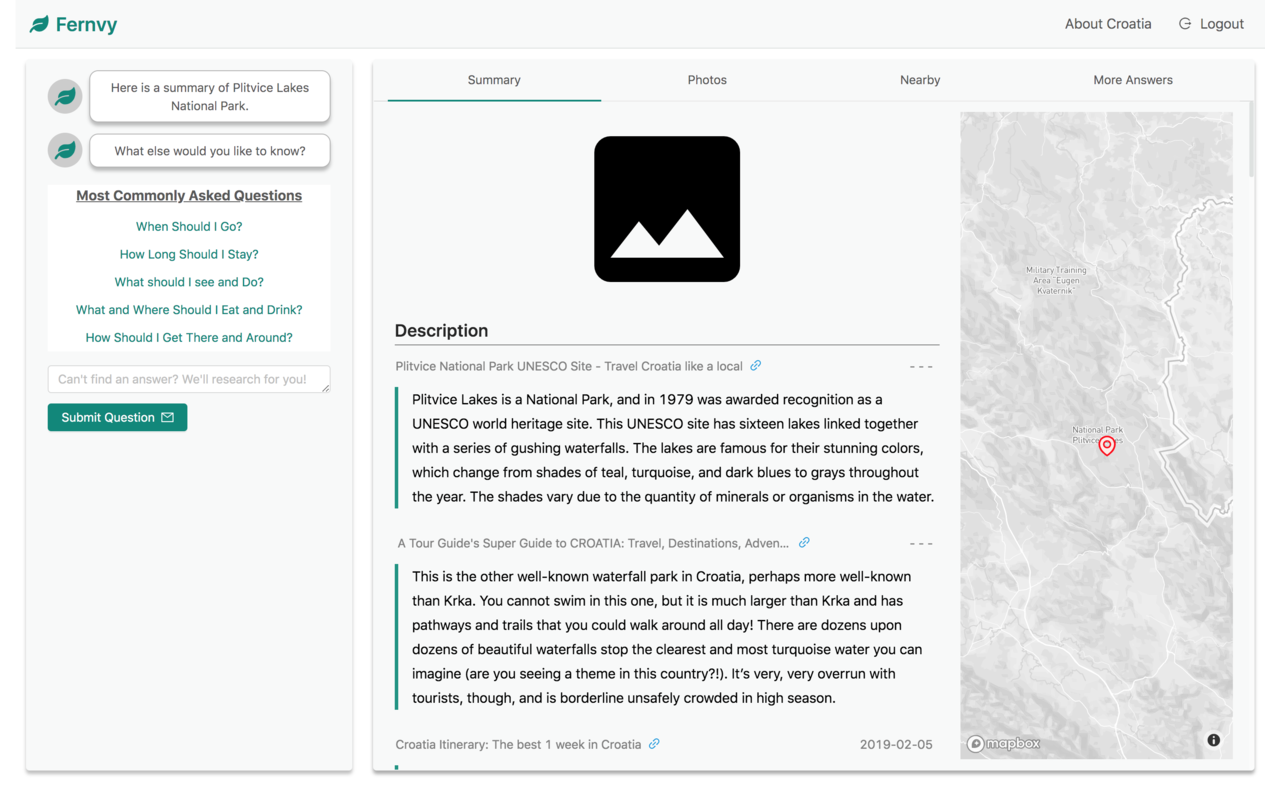Select the red Plitvice map pin marker
Viewport: 1265px width, 800px height.
[1106, 446]
